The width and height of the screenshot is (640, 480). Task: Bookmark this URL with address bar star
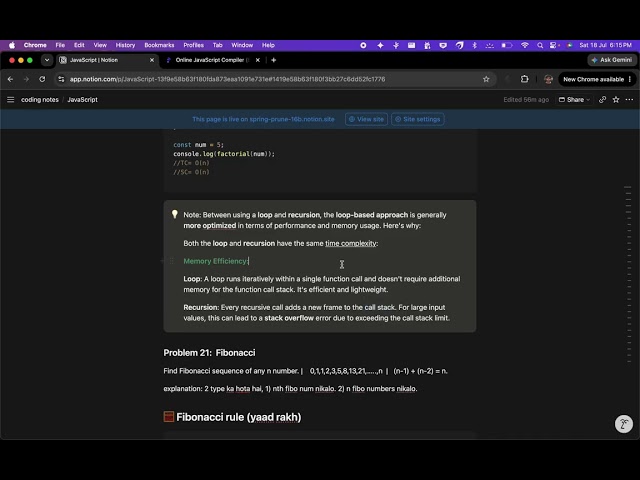tap(486, 79)
